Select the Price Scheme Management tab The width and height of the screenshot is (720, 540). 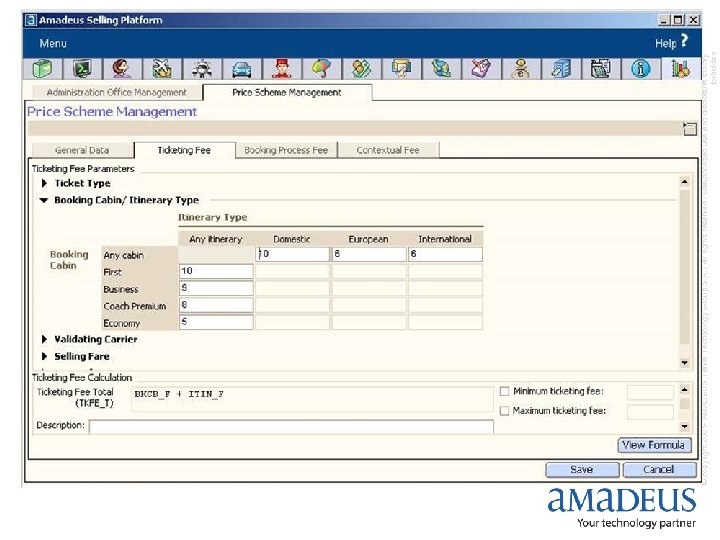[x=287, y=92]
